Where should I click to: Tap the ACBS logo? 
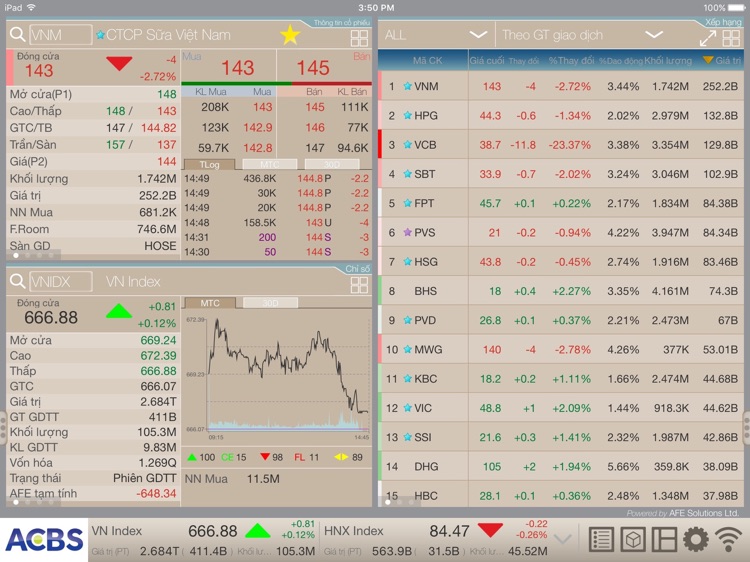[44, 540]
